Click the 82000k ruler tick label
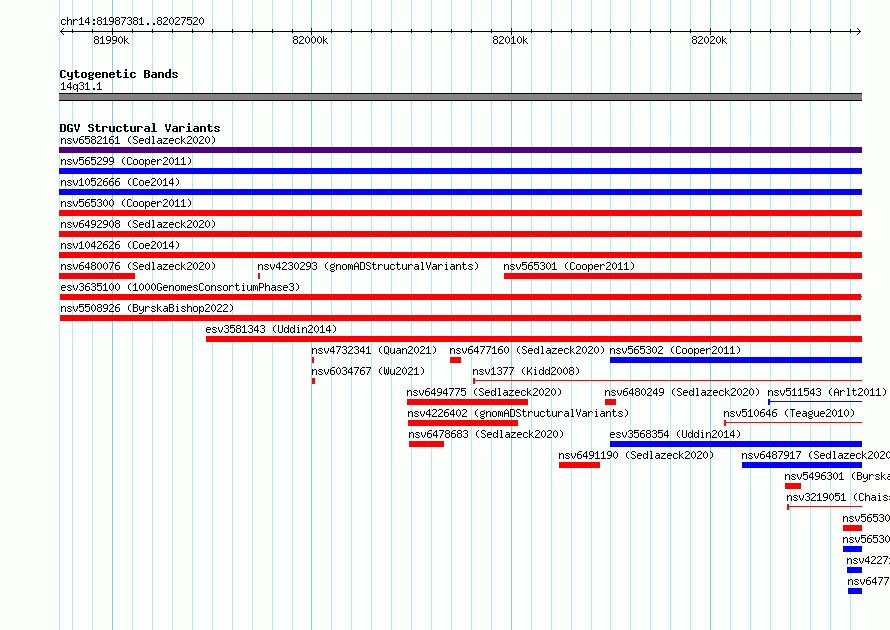This screenshot has height=630, width=890. tap(310, 40)
